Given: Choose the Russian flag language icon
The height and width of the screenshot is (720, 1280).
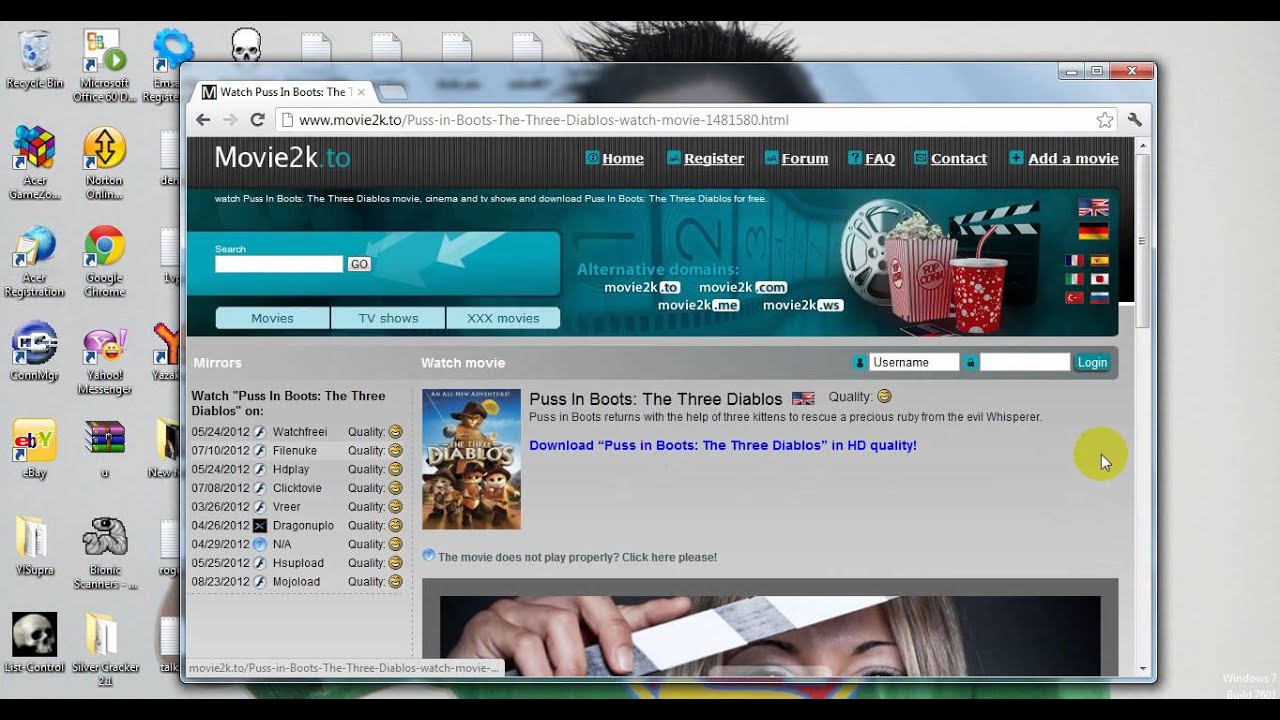Looking at the screenshot, I should tap(1098, 295).
